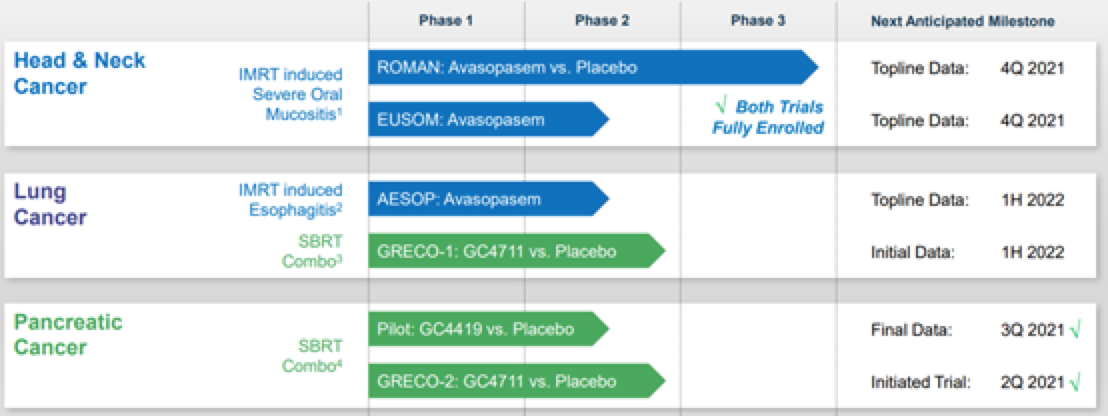This screenshot has width=1108, height=416.
Task: Click the green checkmark beside 3Q 2021
Action: [x=1075, y=329]
